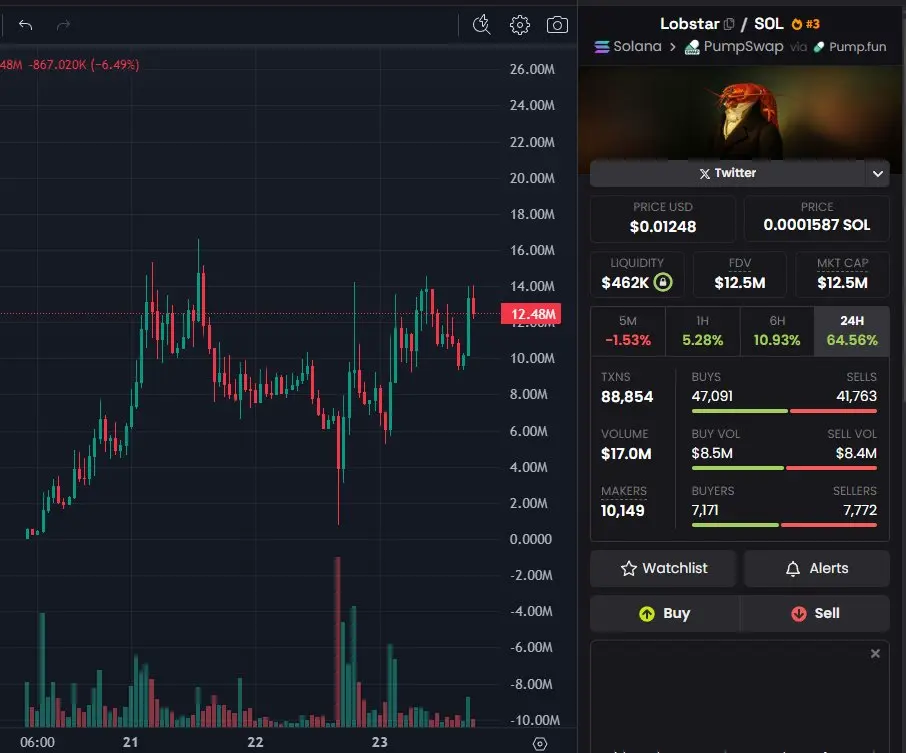The width and height of the screenshot is (906, 753).
Task: Click the redo arrow icon
Action: tap(64, 25)
